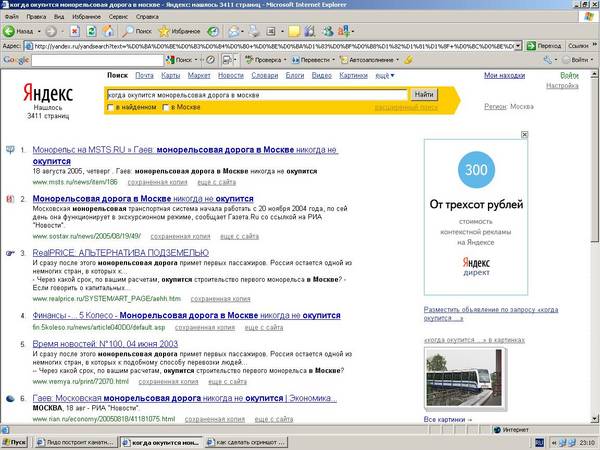Click 'Все картинки' link
The width and height of the screenshot is (600, 450).
click(448, 419)
